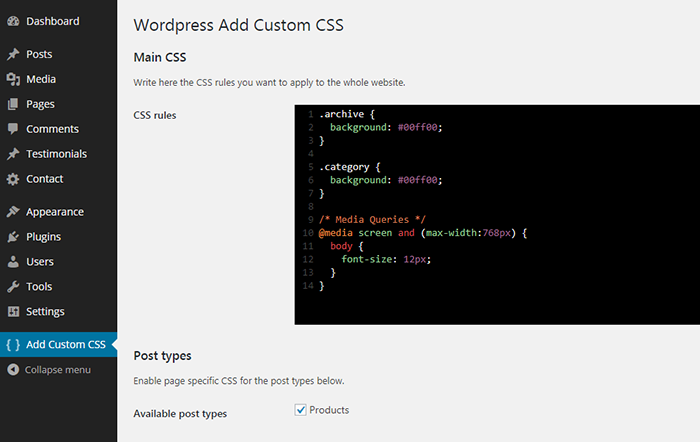Open the Comments menu label
This screenshot has width=700, height=442.
point(52,129)
